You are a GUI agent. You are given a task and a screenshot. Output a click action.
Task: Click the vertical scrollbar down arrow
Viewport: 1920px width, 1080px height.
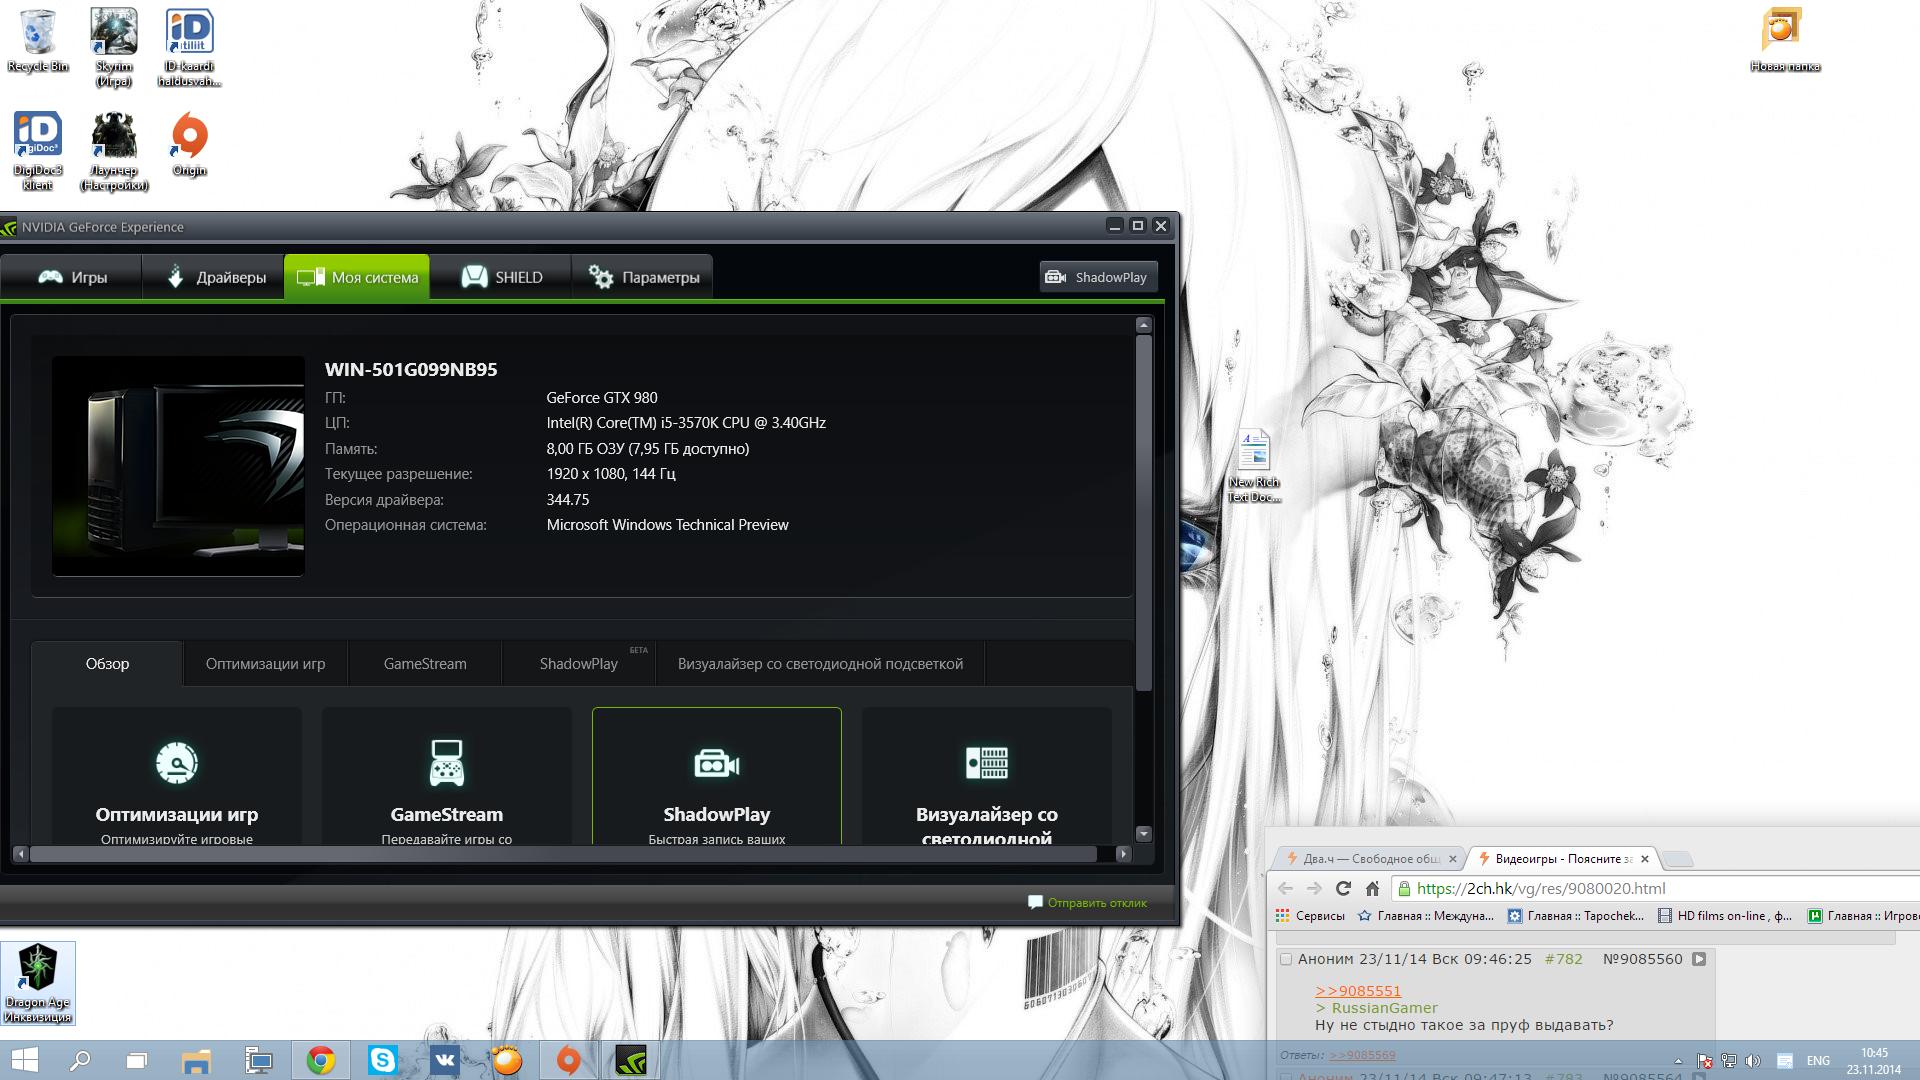[1144, 833]
